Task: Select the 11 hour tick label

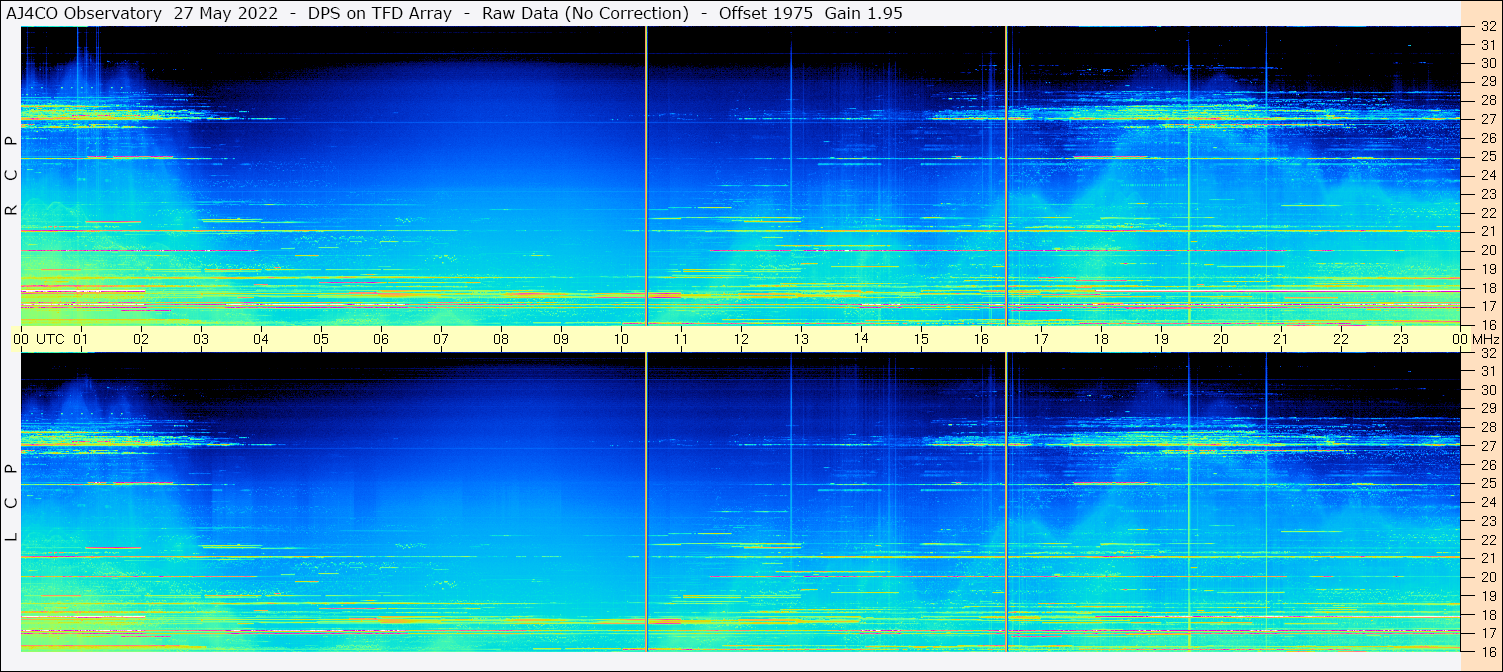Action: [681, 339]
